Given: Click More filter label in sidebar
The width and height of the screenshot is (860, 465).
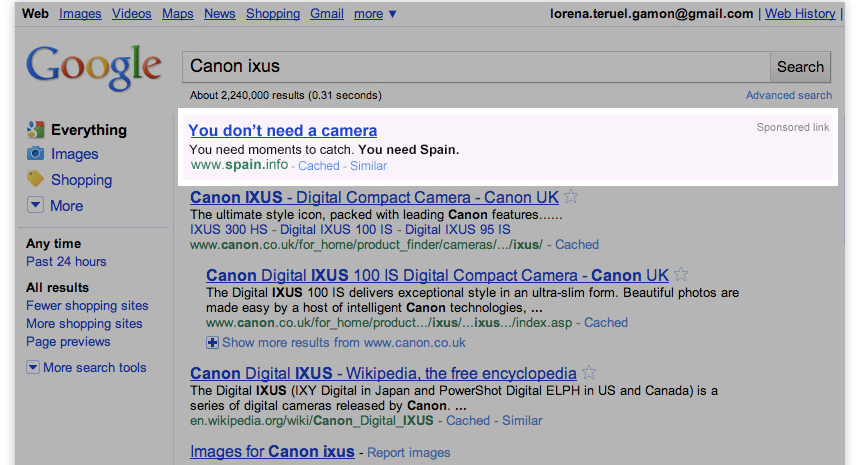Looking at the screenshot, I should click(x=67, y=206).
